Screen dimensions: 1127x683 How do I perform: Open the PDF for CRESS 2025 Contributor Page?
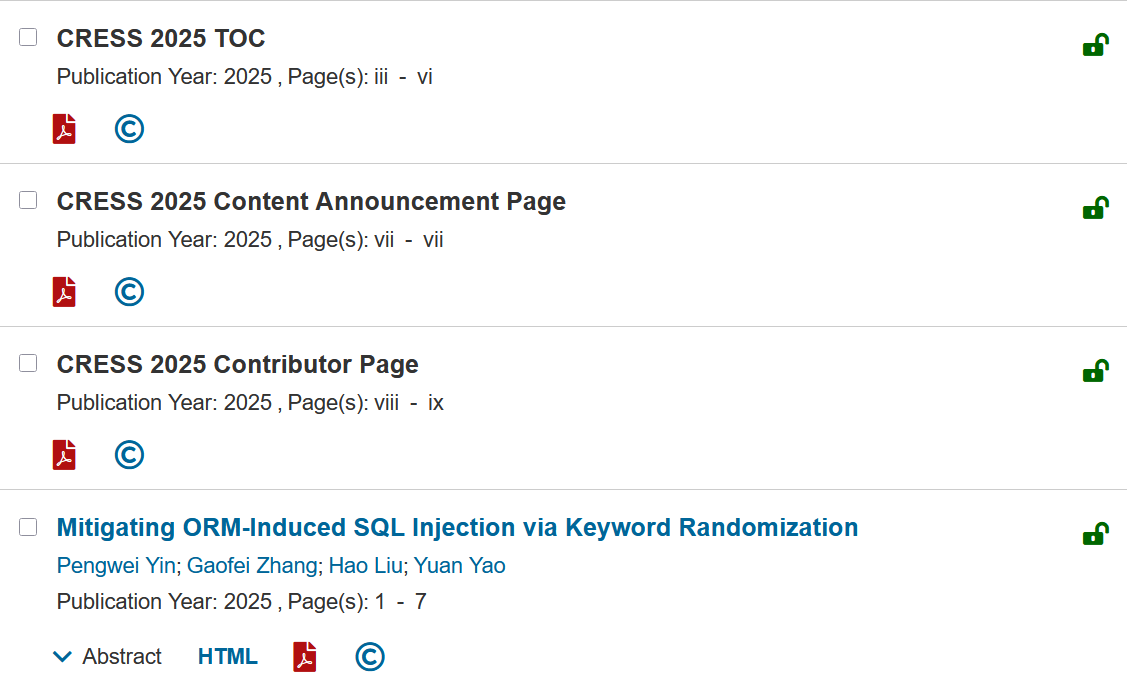pyautogui.click(x=64, y=455)
